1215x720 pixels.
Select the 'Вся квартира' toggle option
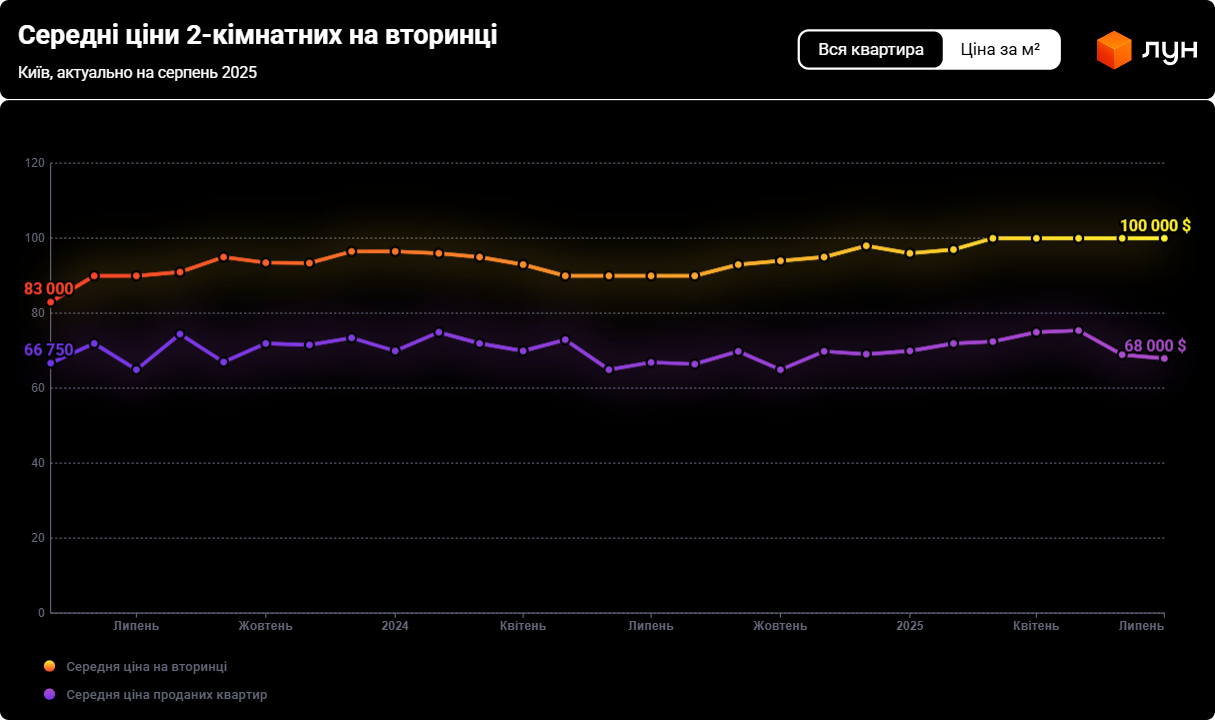pyautogui.click(x=871, y=49)
